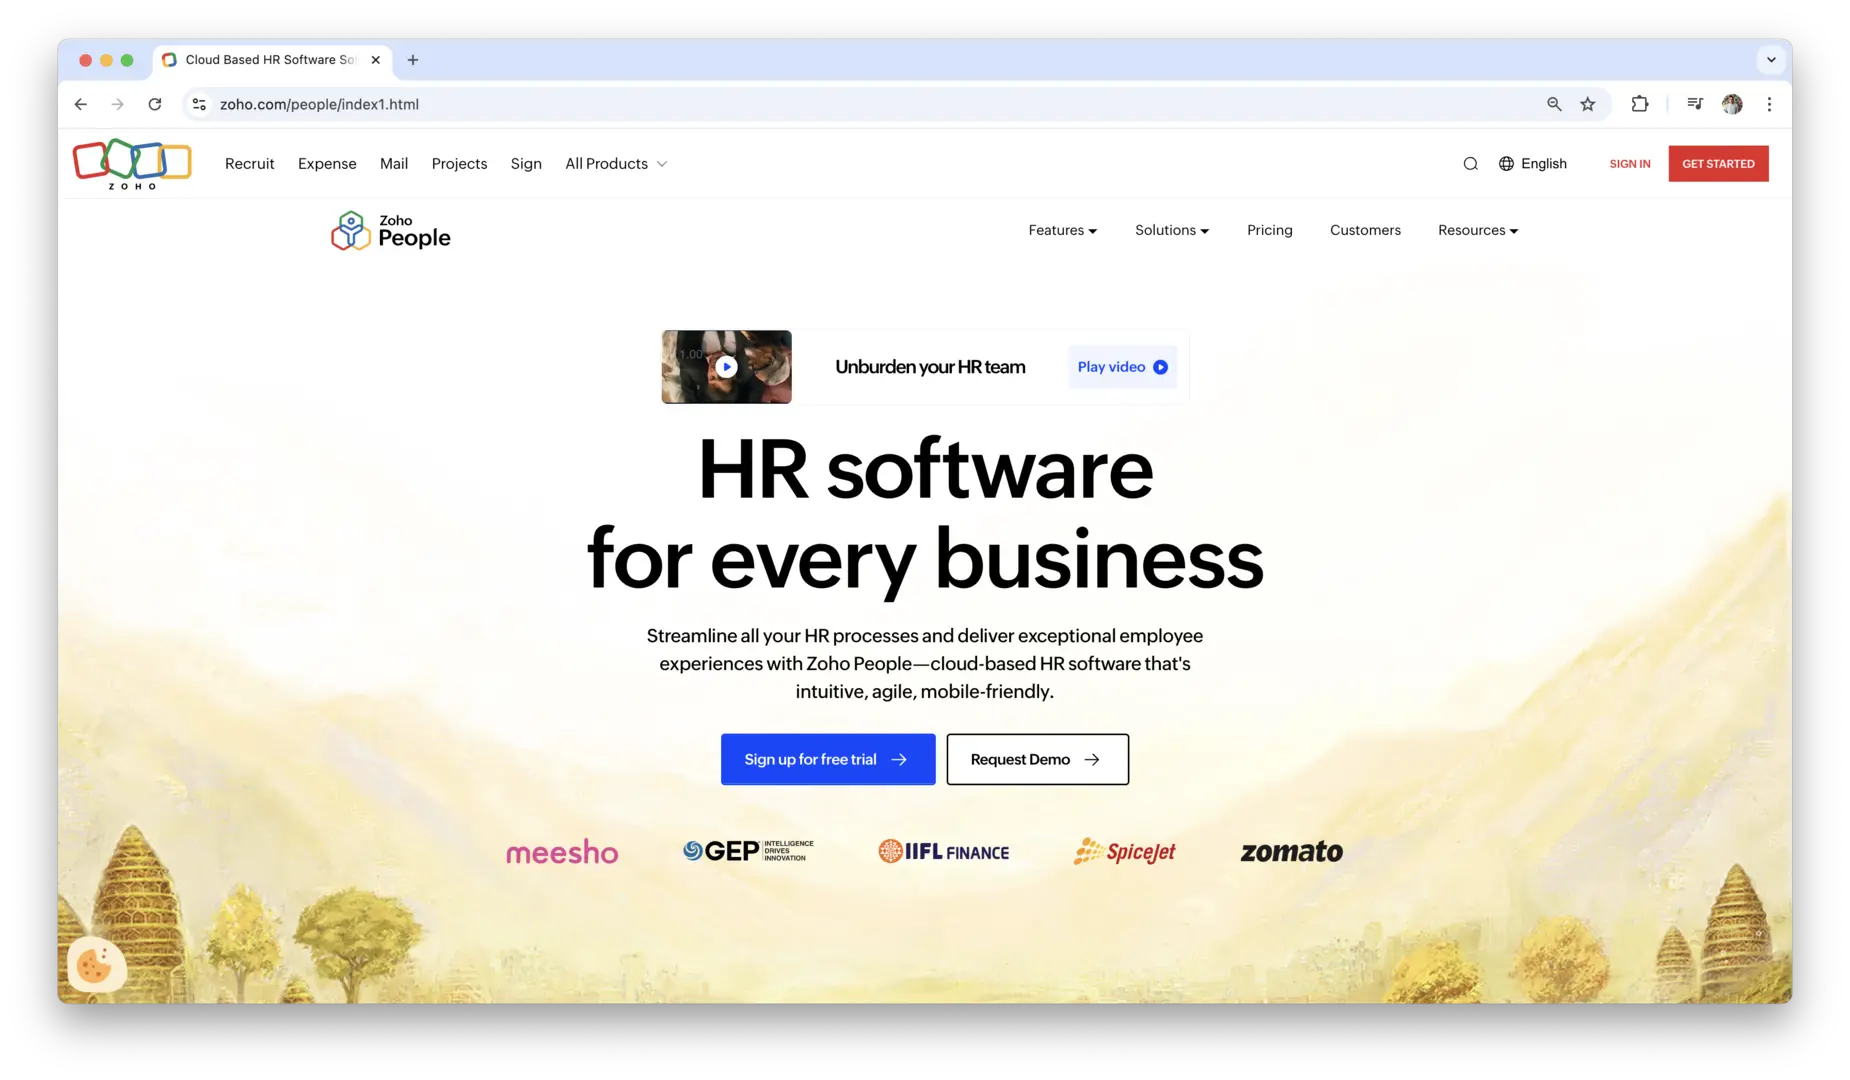
Task: Expand the All Products dropdown
Action: [616, 164]
